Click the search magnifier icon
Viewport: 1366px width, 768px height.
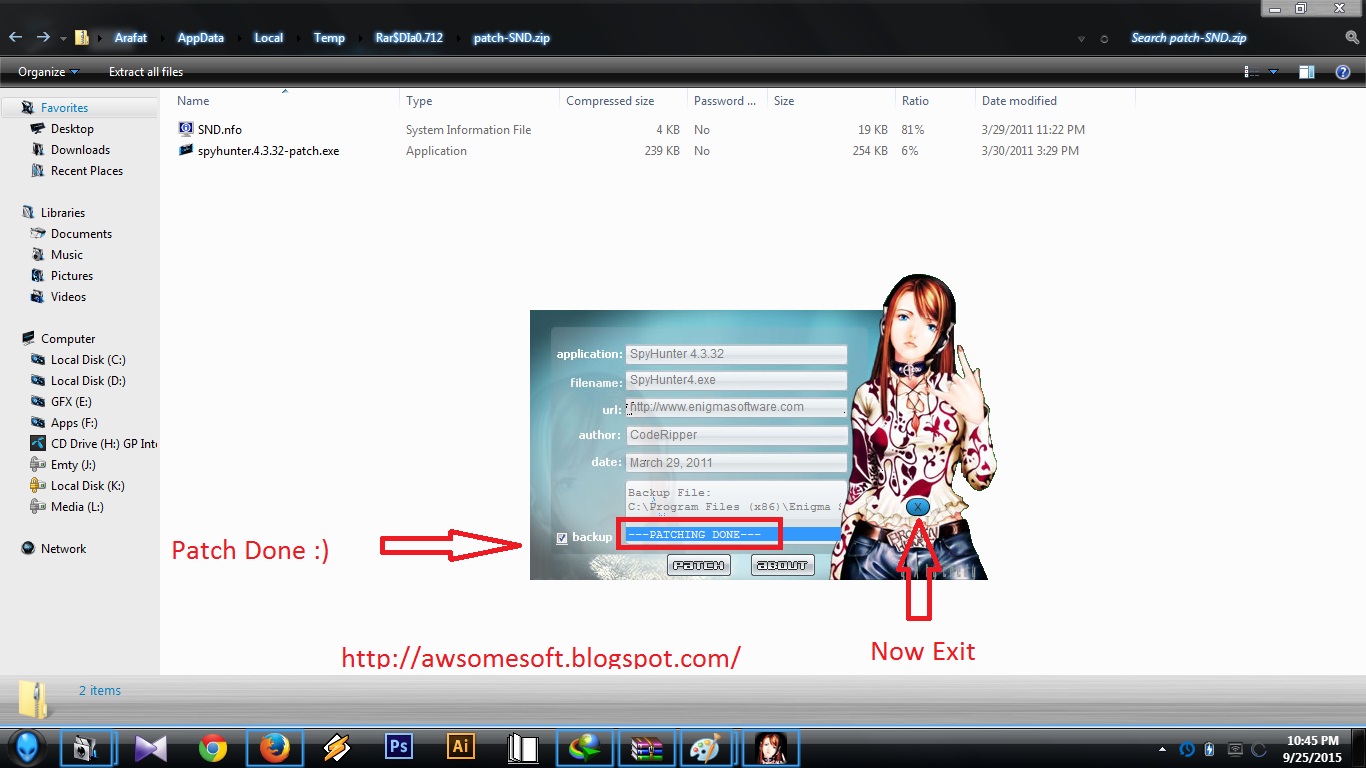click(x=1352, y=38)
